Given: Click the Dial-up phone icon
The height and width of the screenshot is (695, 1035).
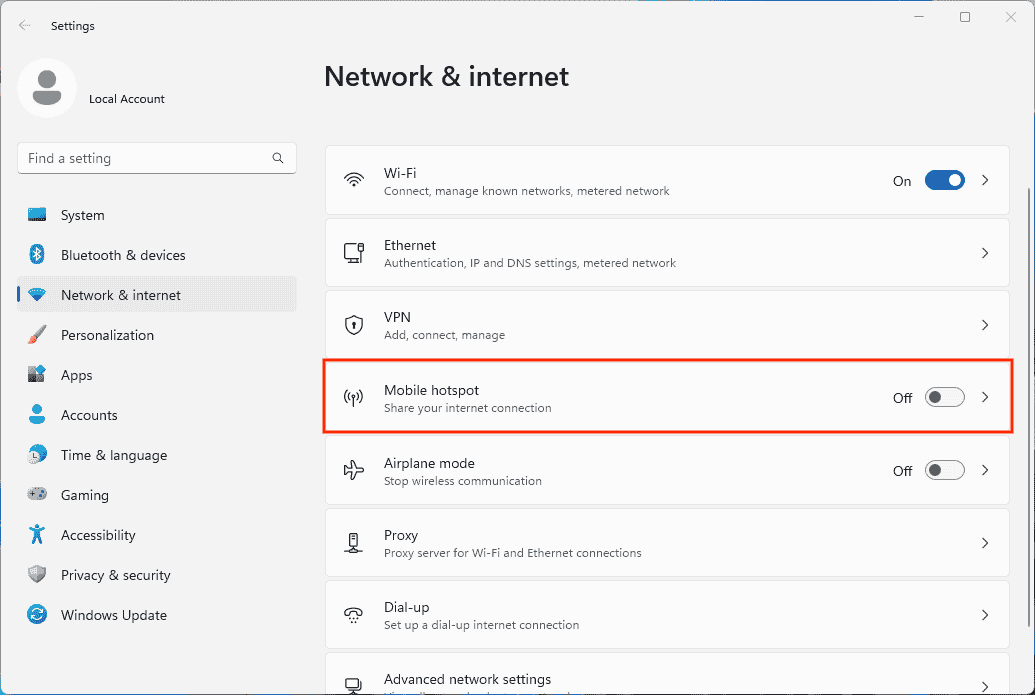Looking at the screenshot, I should tap(354, 615).
